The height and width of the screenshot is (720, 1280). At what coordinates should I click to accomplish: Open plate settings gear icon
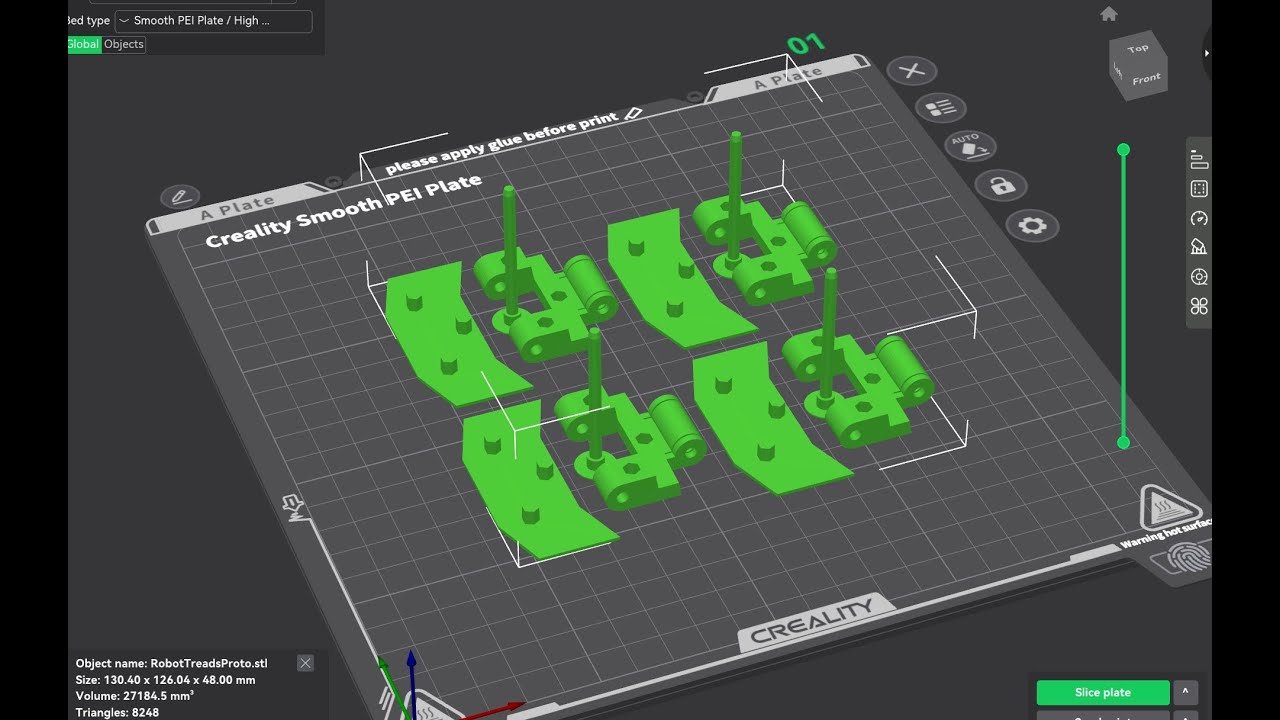coord(1032,226)
